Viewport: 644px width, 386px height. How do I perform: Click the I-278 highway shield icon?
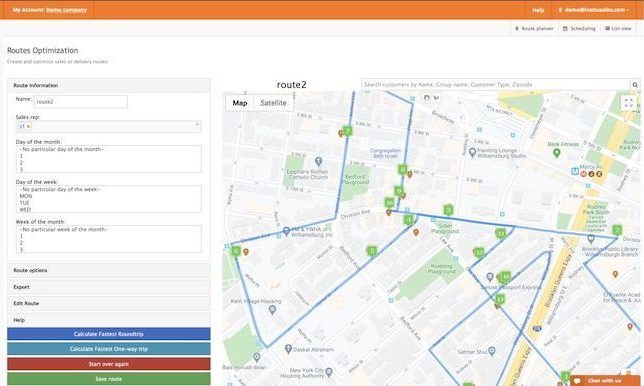(x=537, y=328)
